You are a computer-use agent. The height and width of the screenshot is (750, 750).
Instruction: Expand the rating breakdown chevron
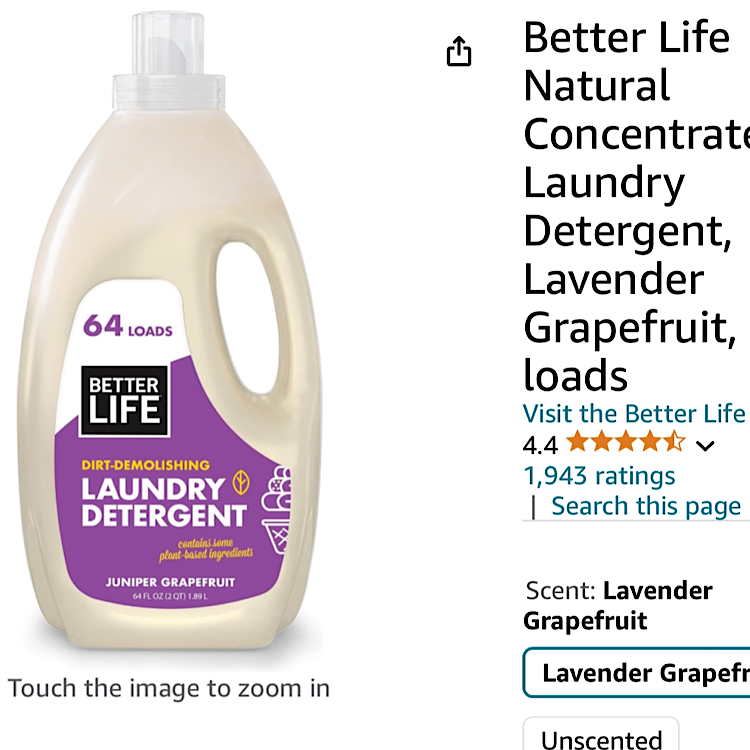[705, 446]
